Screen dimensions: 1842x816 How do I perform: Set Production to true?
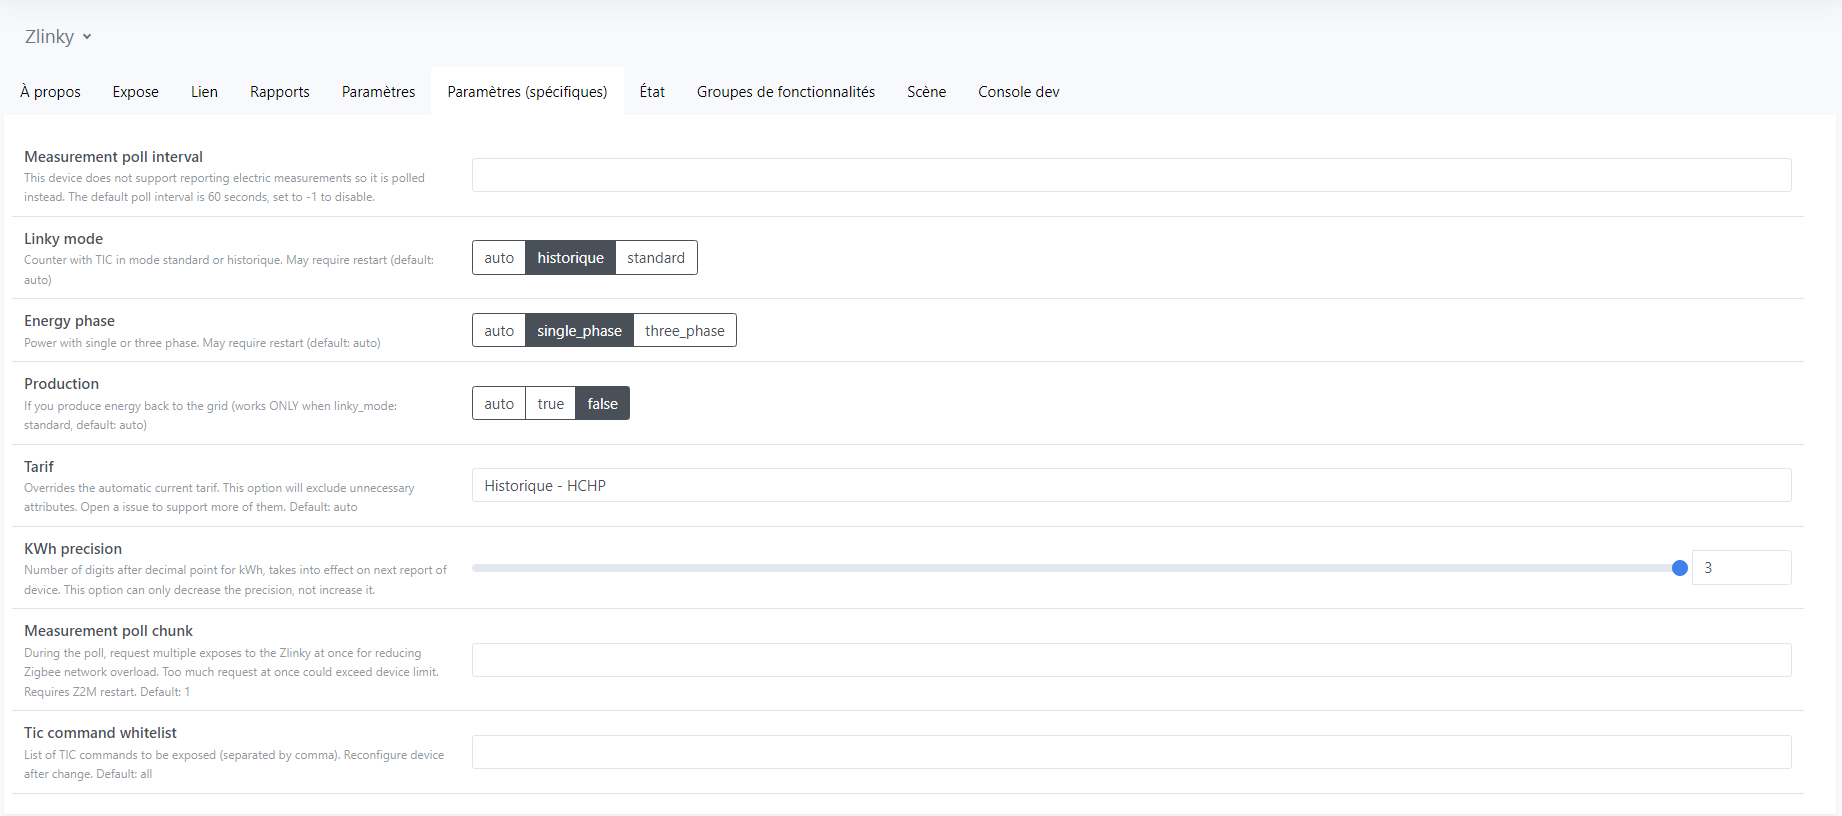pyautogui.click(x=550, y=404)
